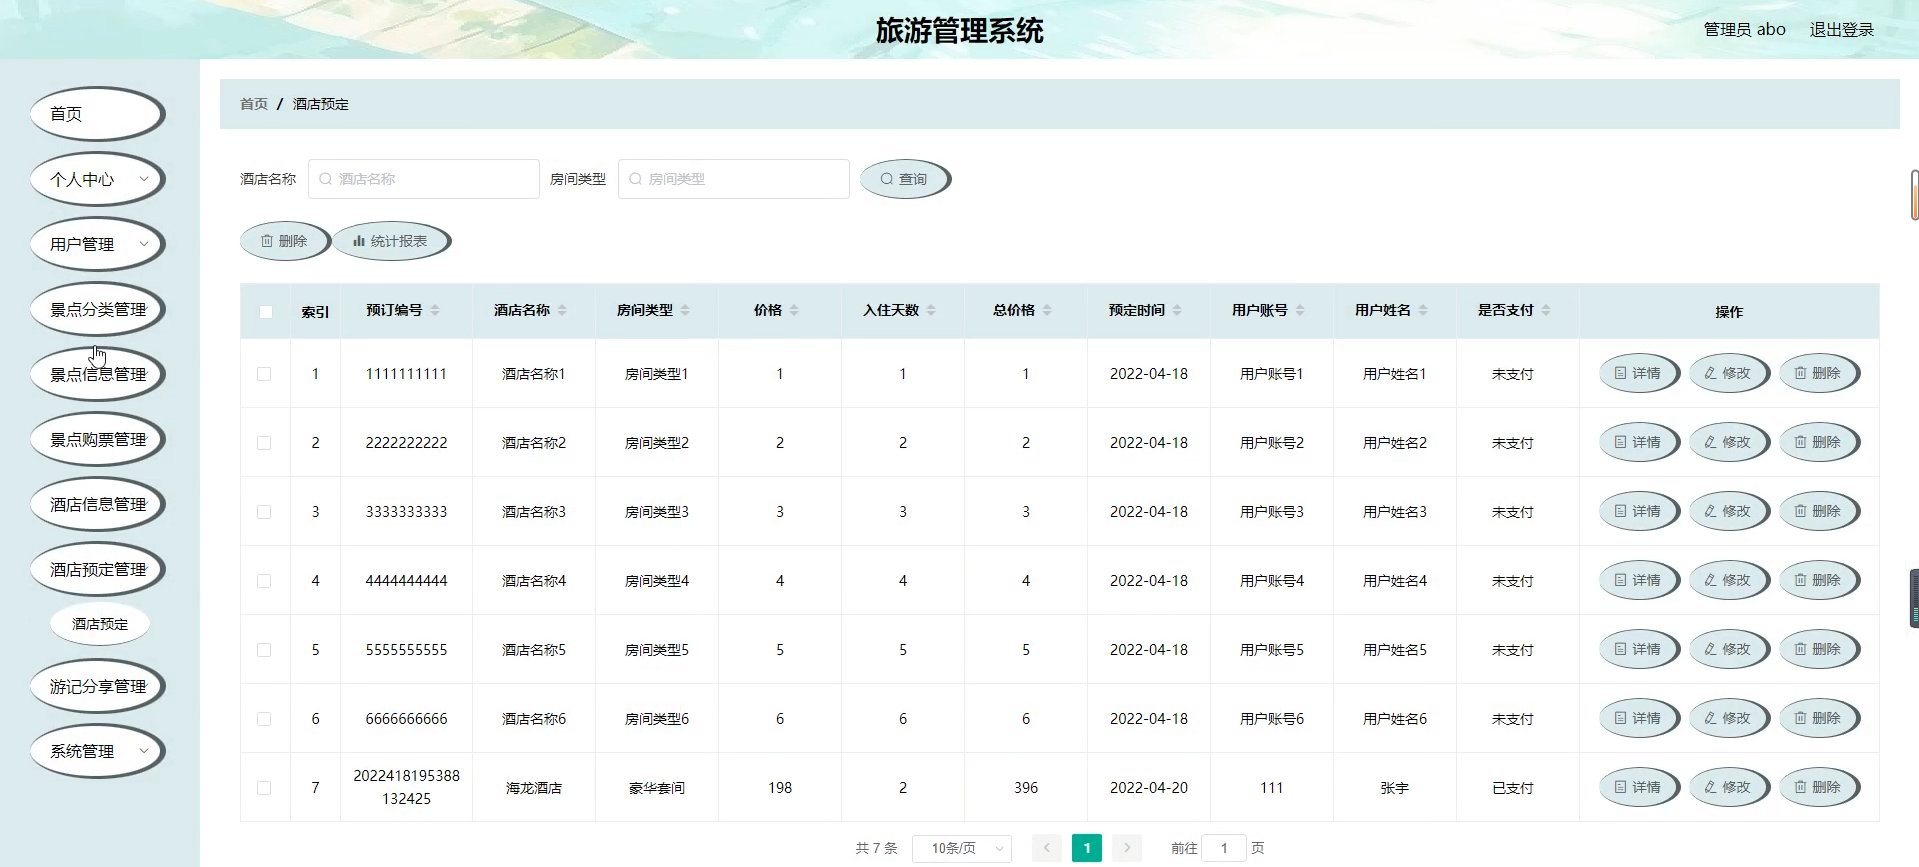Click the batch 删除 button above table
The image size is (1919, 867).
click(284, 241)
